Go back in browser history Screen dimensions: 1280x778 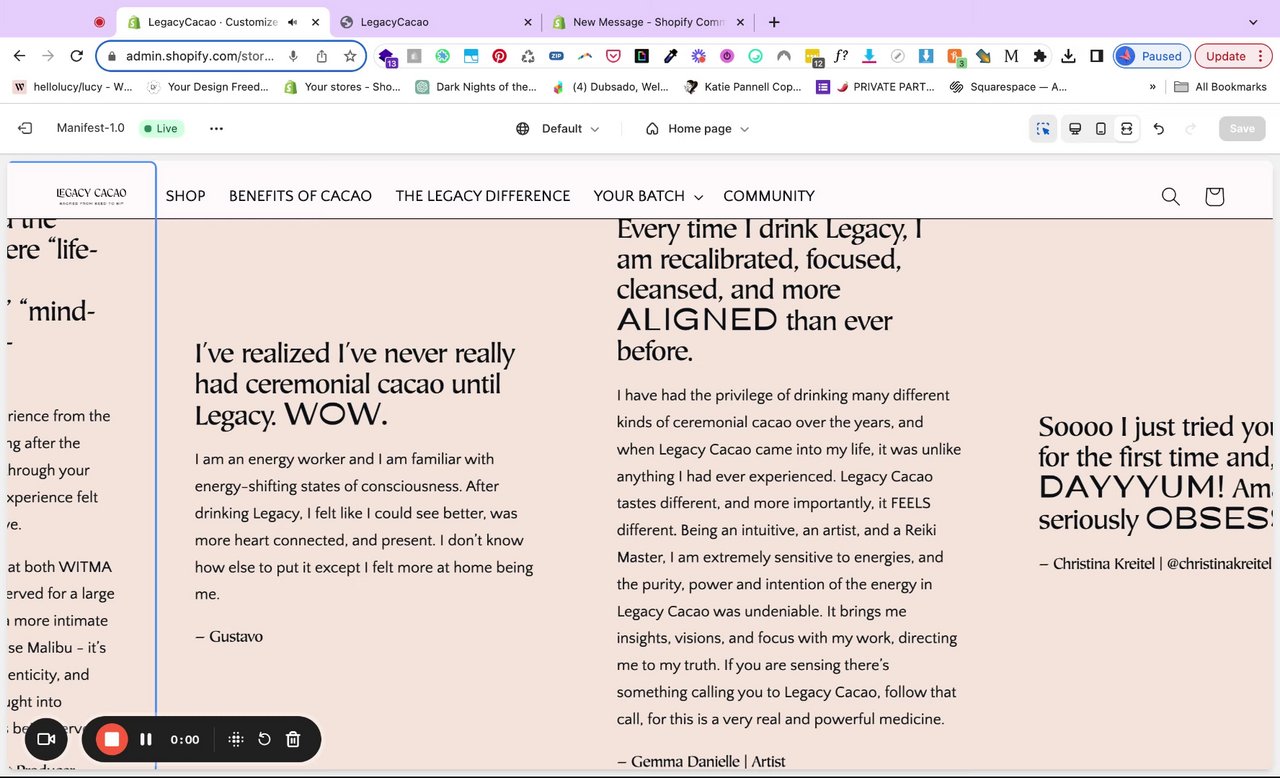19,56
